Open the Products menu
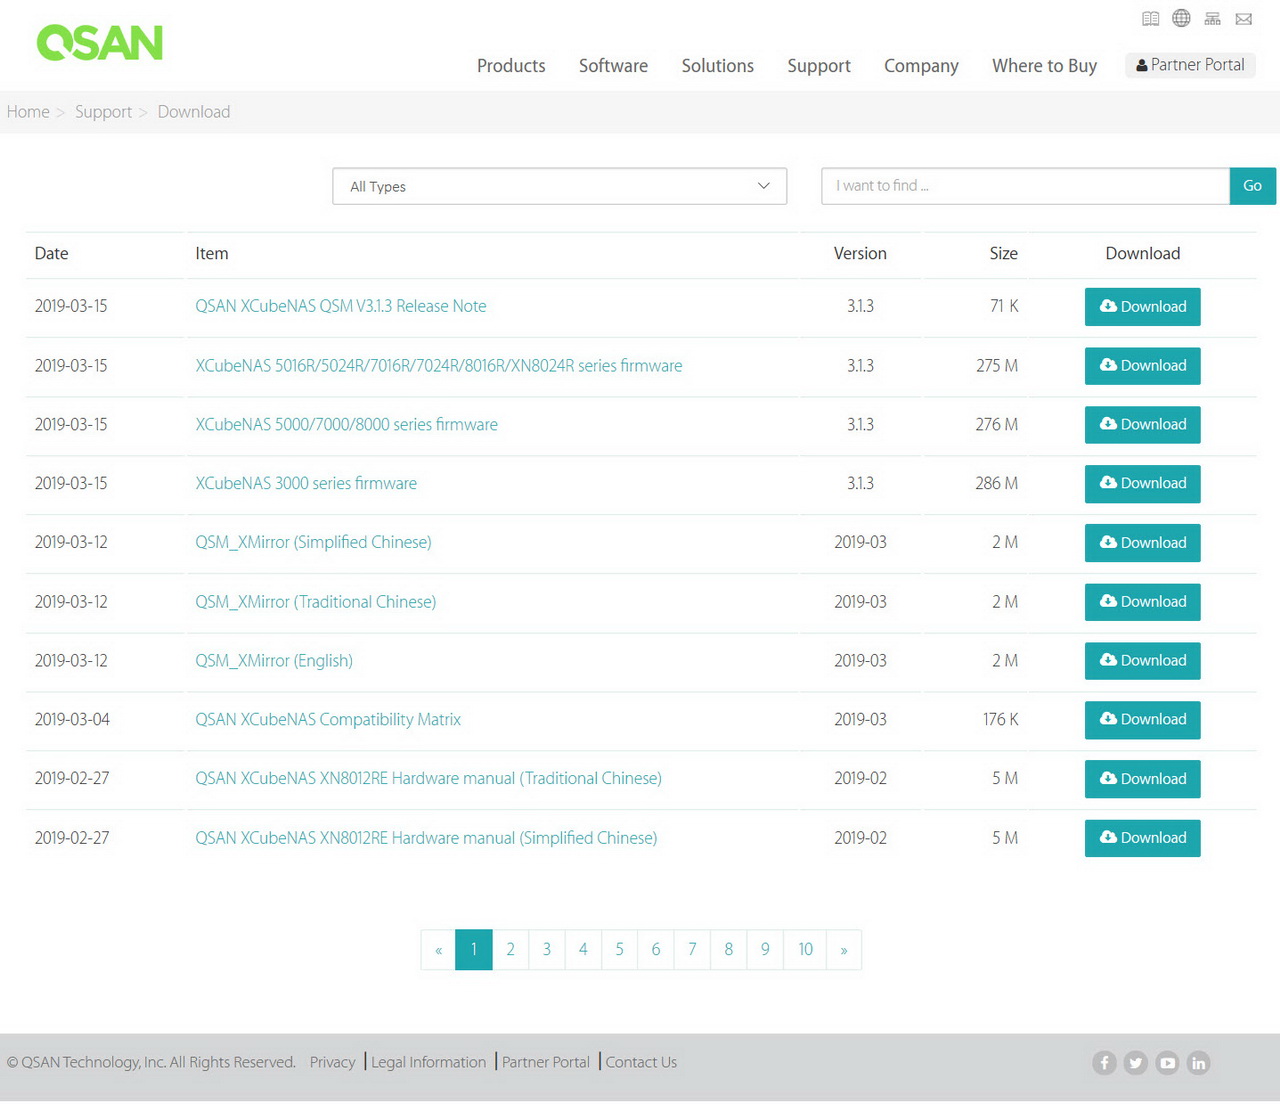This screenshot has width=1280, height=1104. tap(511, 65)
